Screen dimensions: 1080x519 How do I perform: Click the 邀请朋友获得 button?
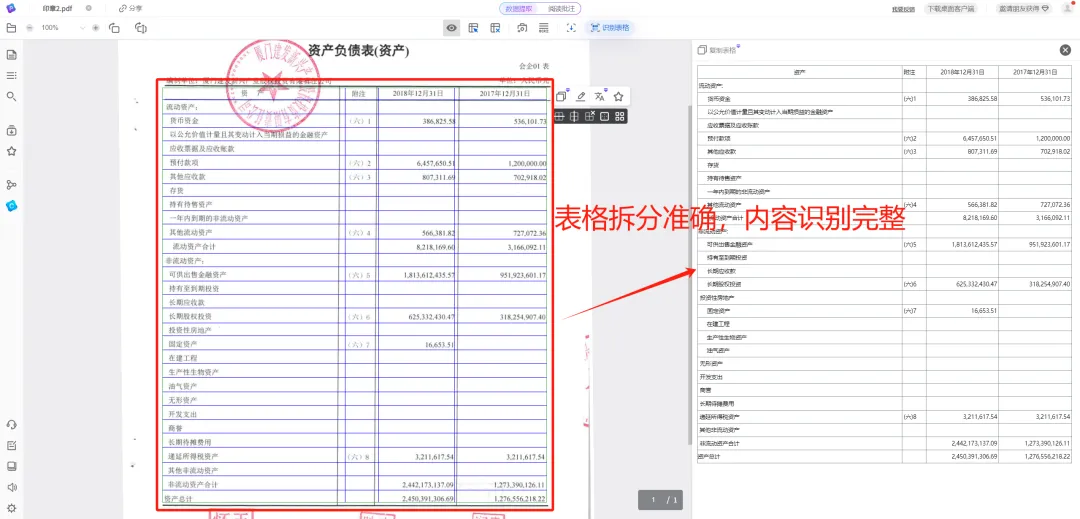point(1025,9)
